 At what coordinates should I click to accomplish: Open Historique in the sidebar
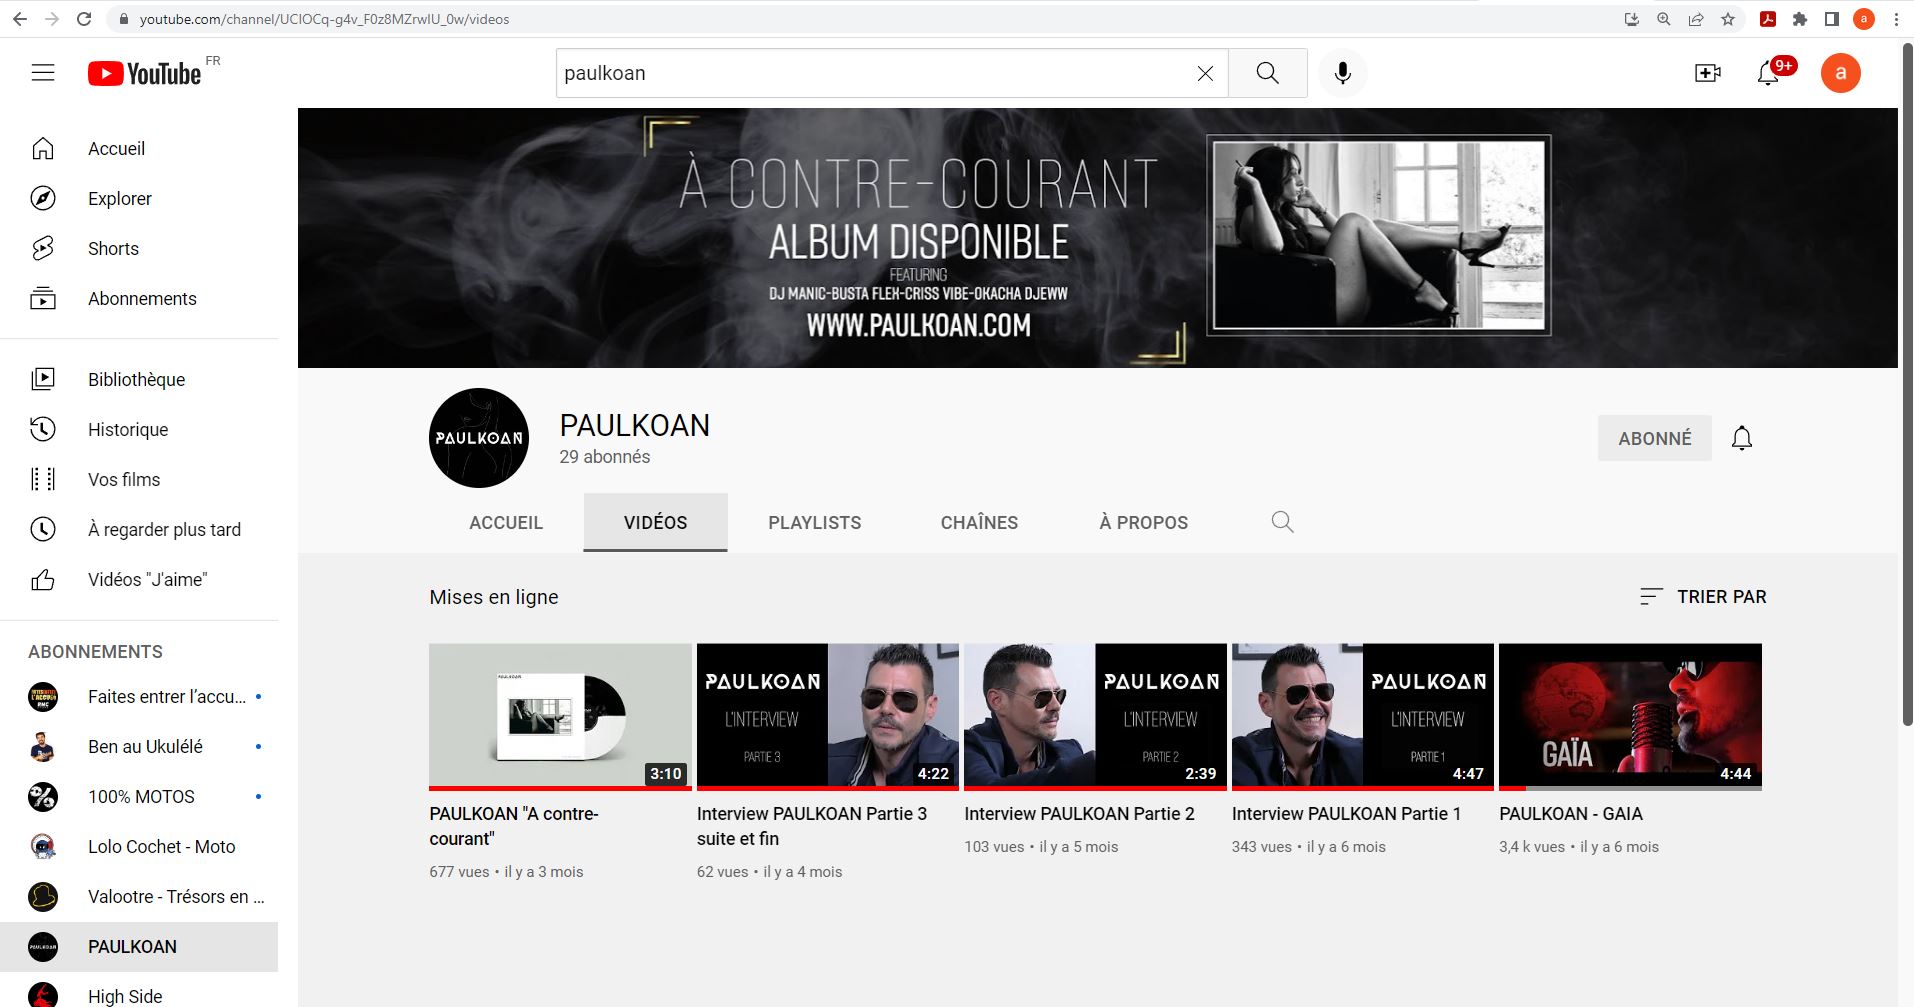tap(139, 429)
